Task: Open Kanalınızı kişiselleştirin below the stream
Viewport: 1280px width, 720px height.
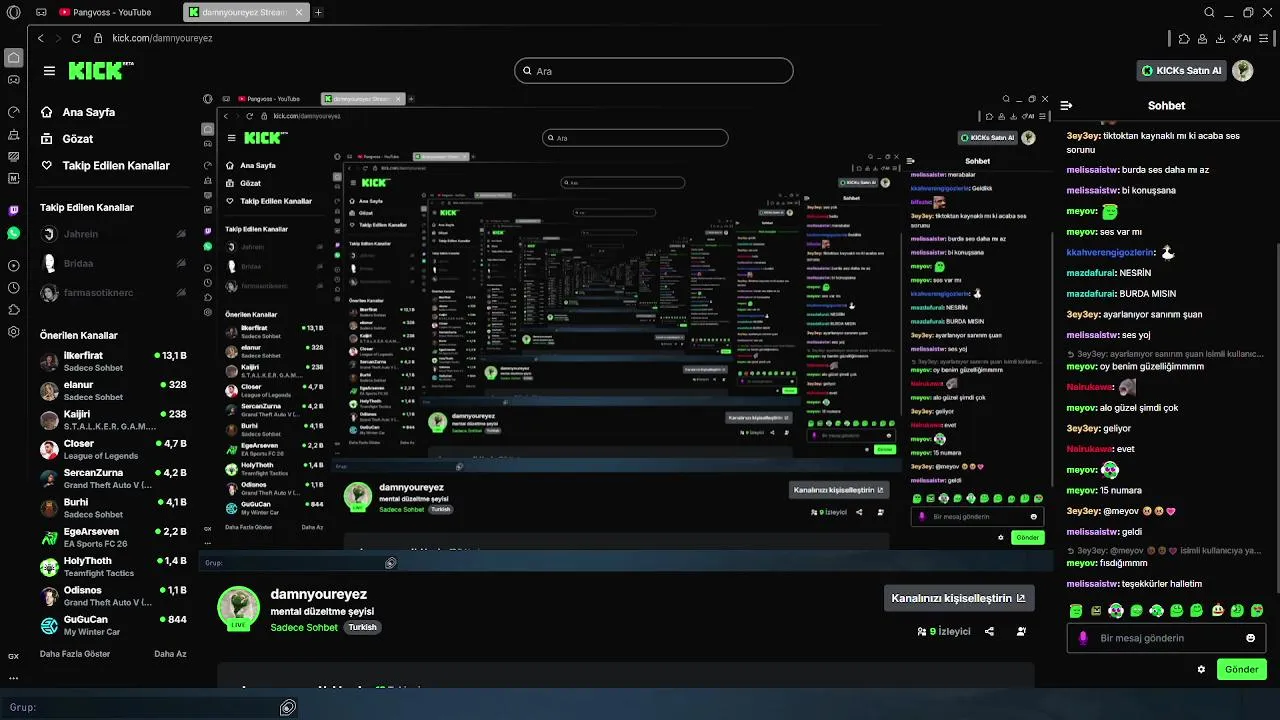Action: pos(959,598)
